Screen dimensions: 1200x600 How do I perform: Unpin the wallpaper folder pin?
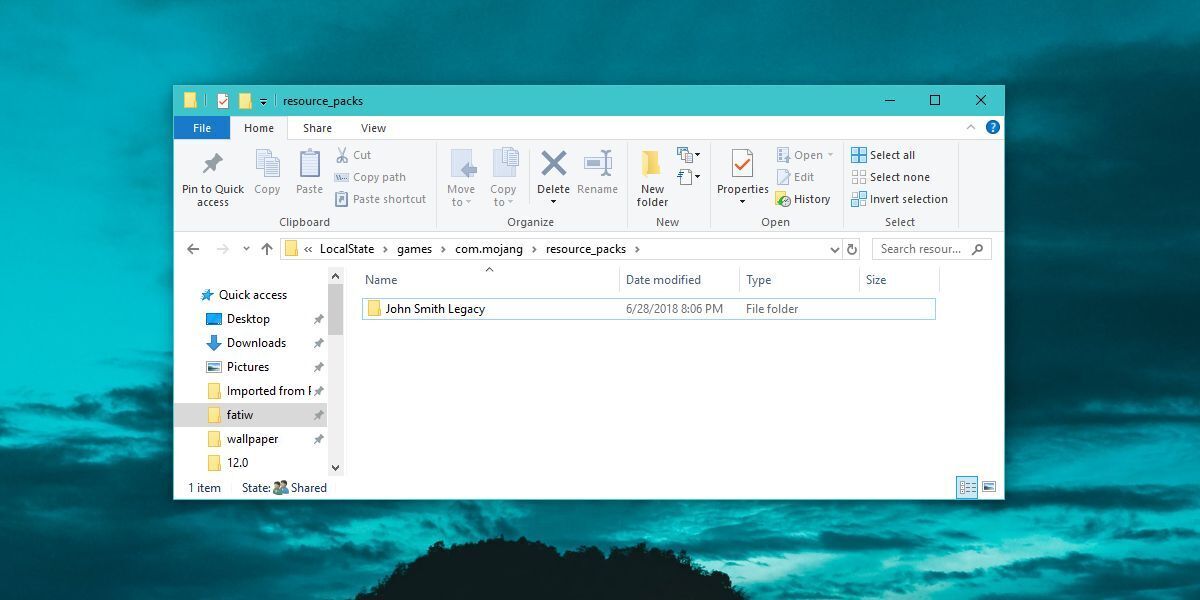pyautogui.click(x=317, y=439)
